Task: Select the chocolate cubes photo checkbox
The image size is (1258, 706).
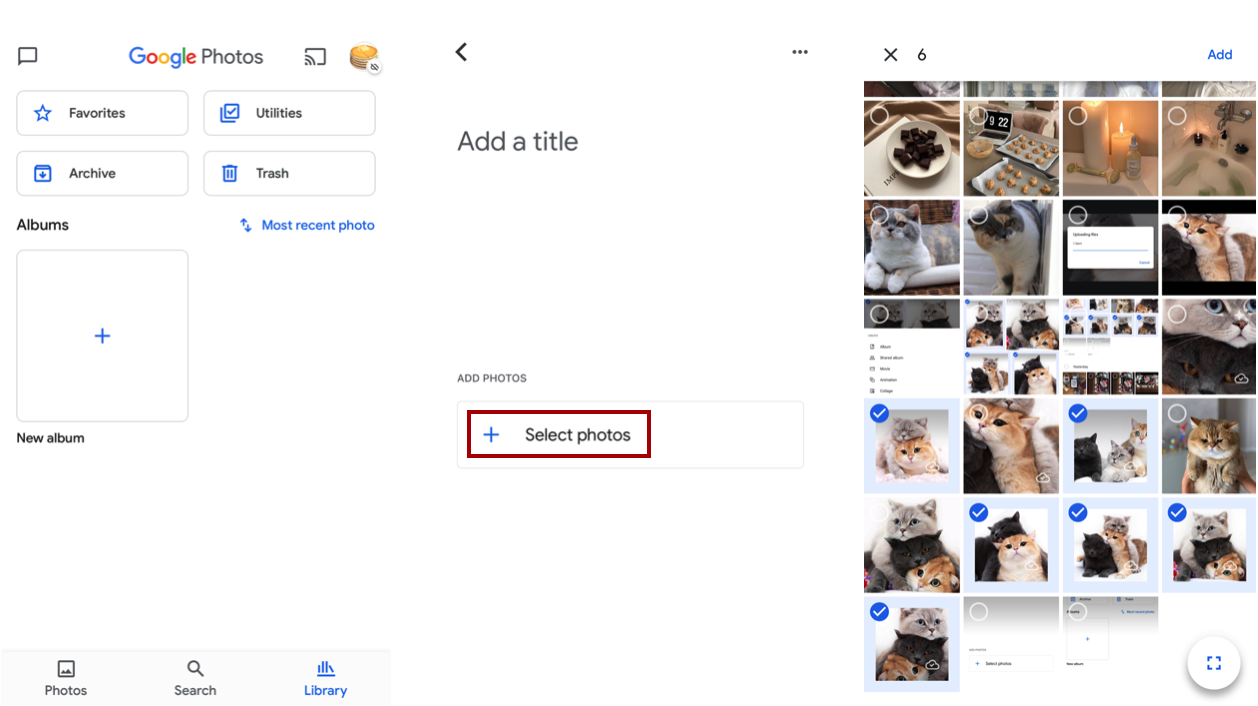Action: tap(880, 116)
